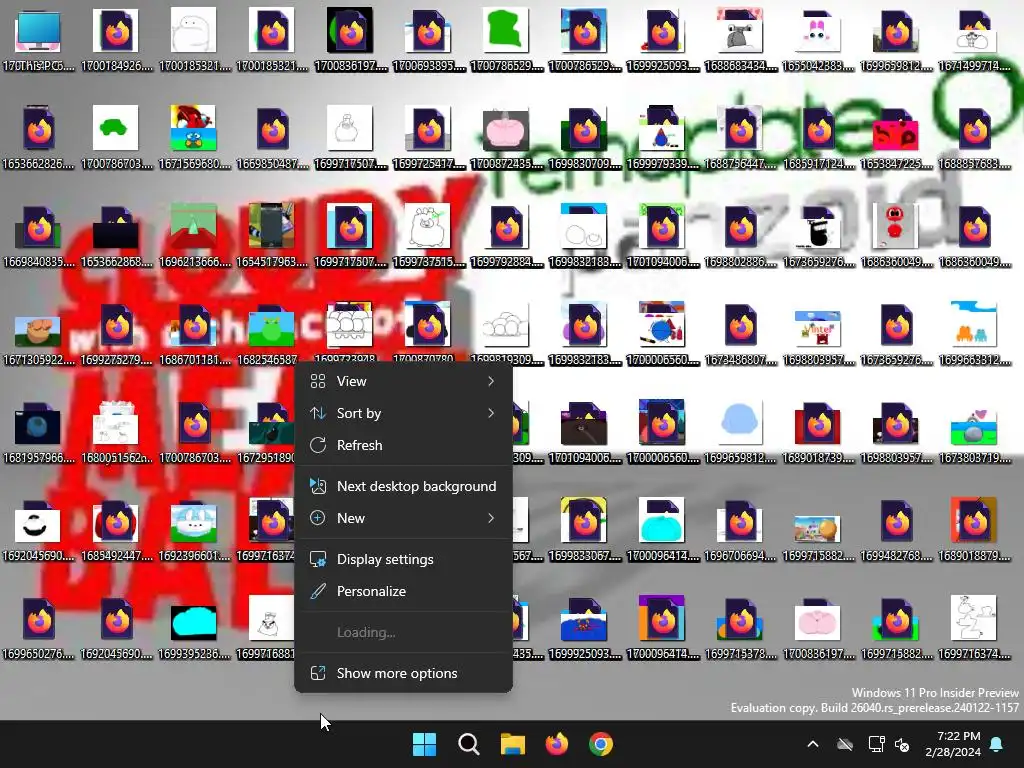Select desktop file 1688756447
This screenshot has height=768, width=1024.
click(x=741, y=138)
